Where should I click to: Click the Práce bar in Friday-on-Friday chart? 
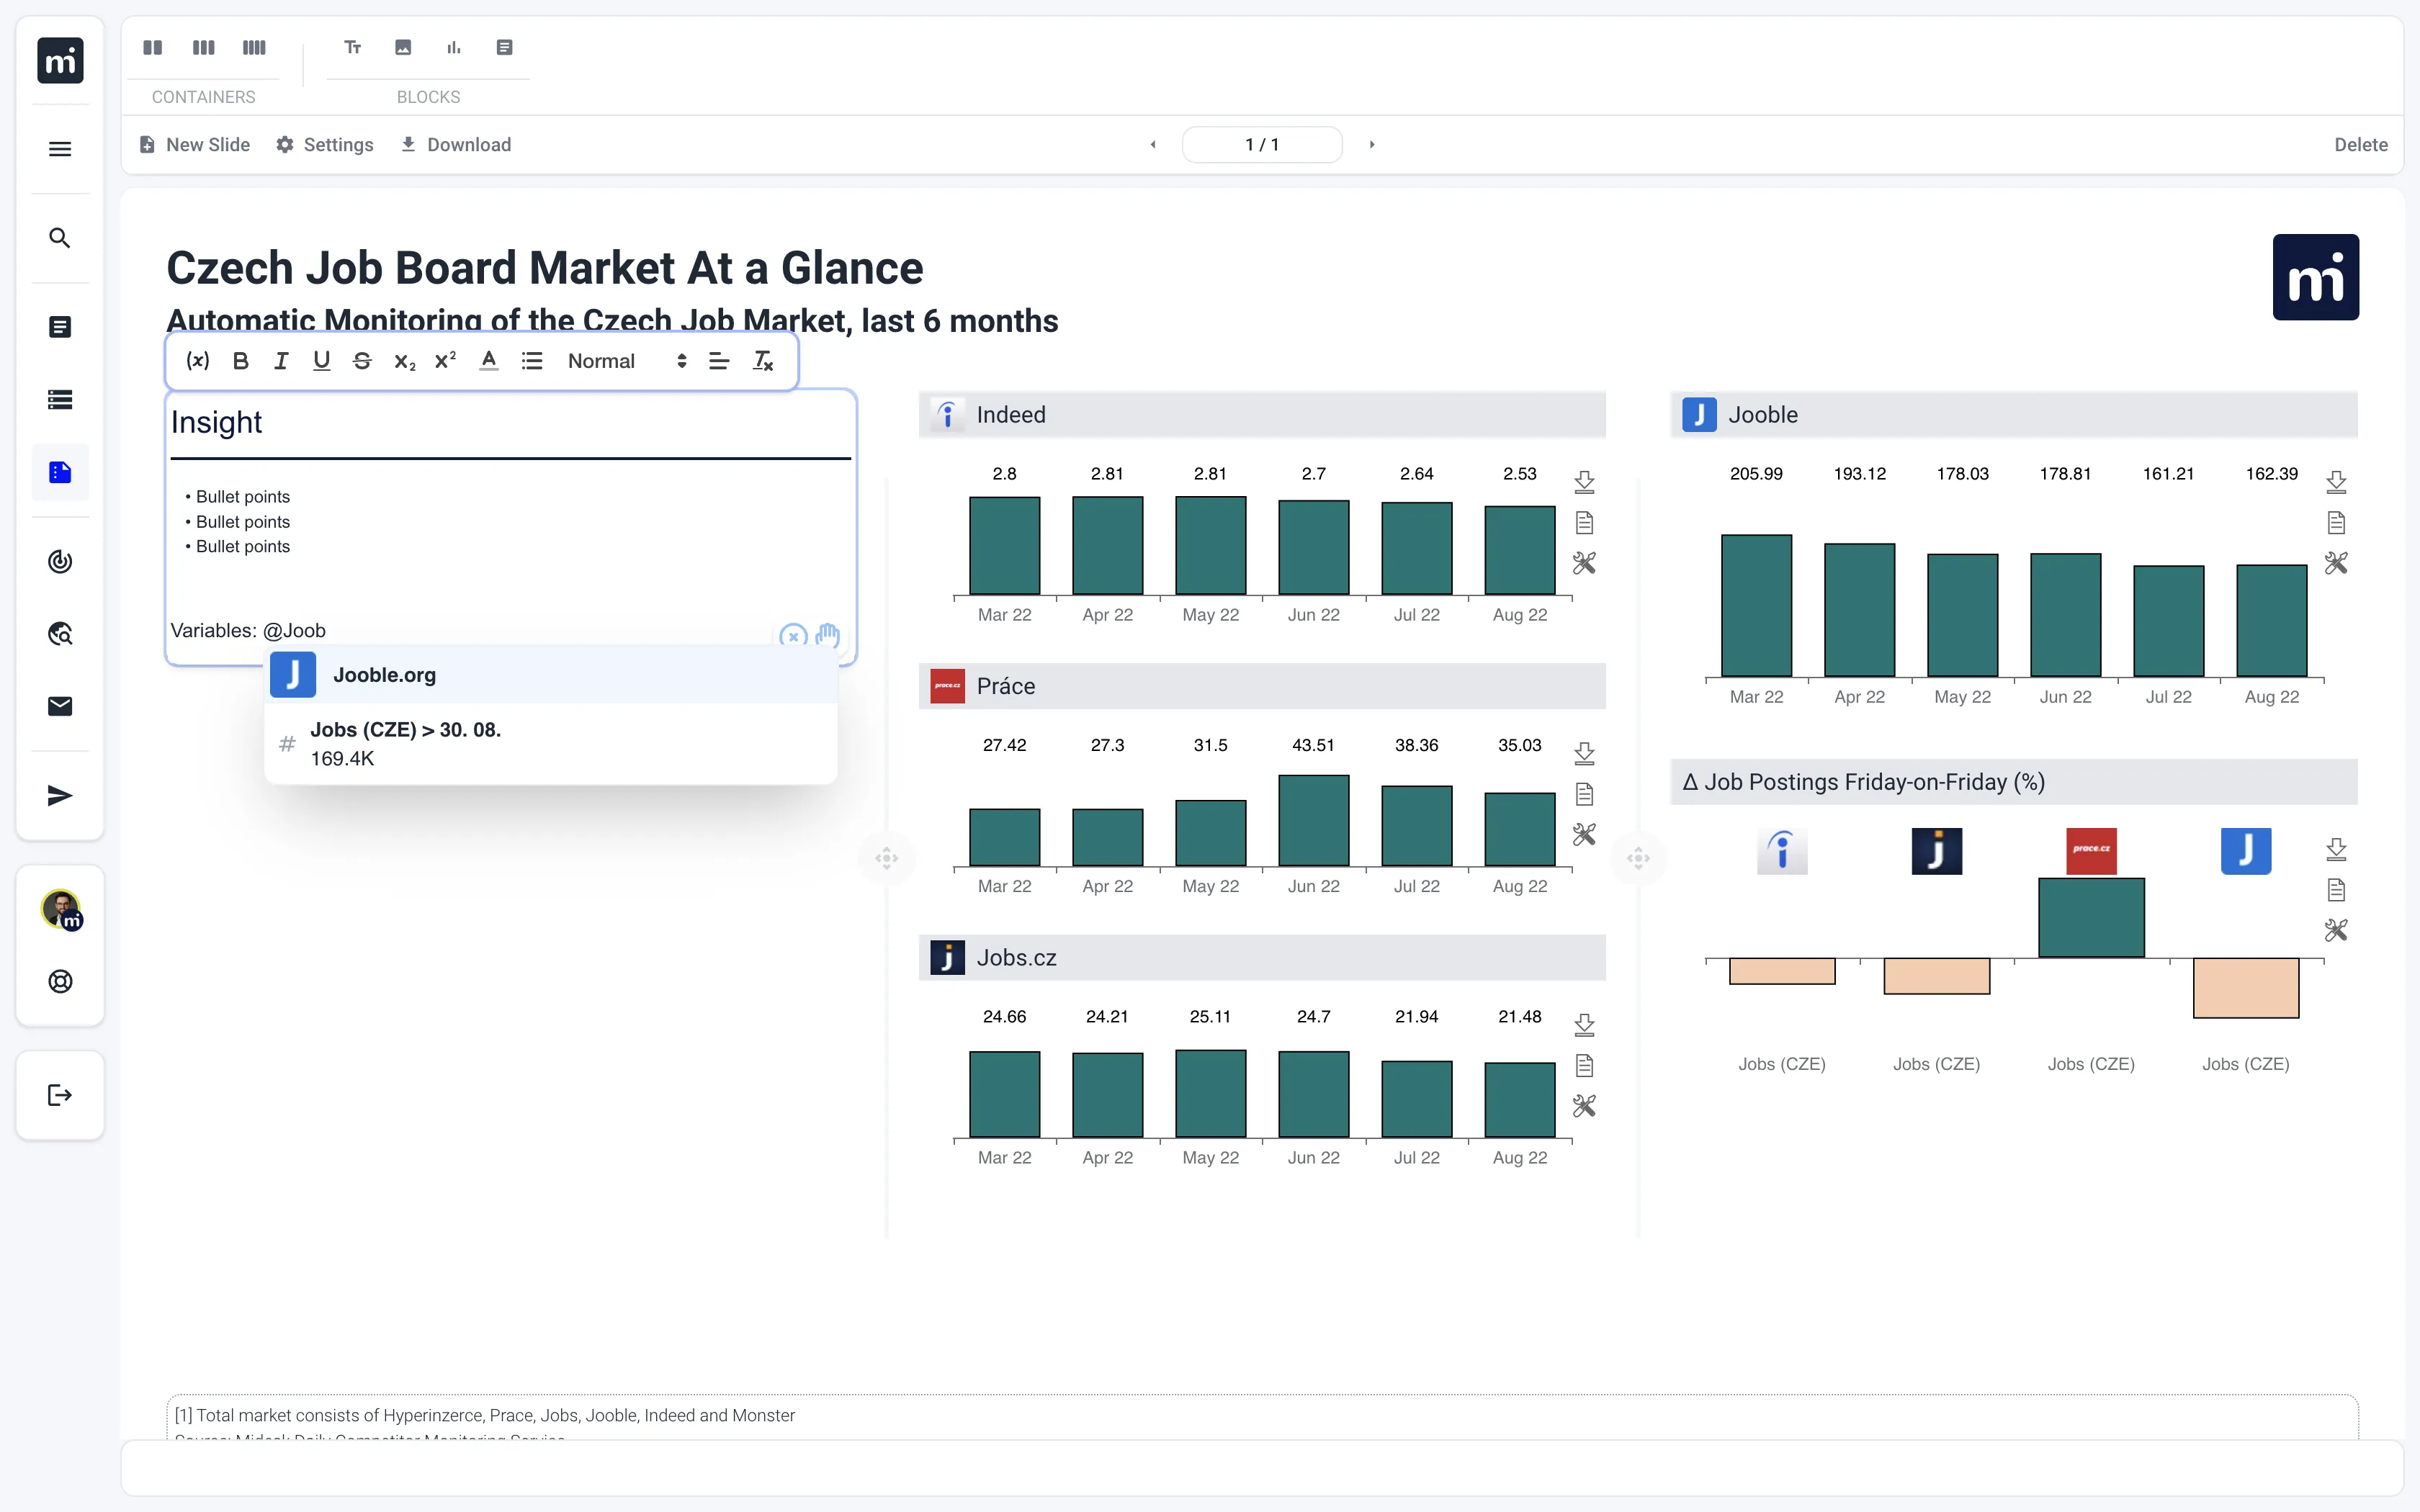[x=2091, y=917]
